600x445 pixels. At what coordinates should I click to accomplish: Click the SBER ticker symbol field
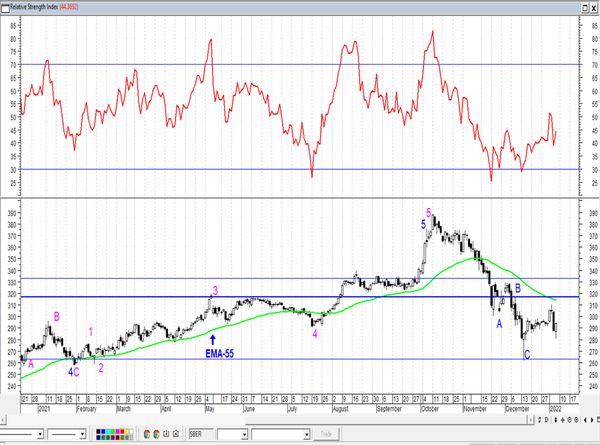click(201, 434)
